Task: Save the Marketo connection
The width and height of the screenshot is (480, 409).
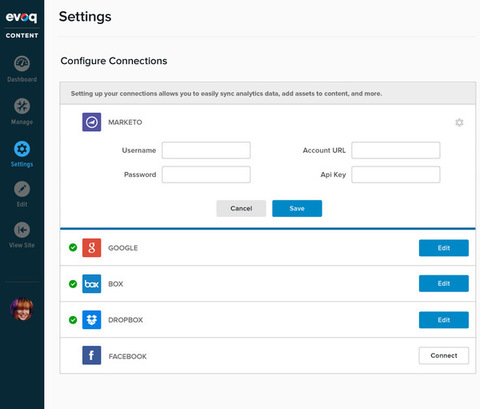Action: (x=297, y=208)
